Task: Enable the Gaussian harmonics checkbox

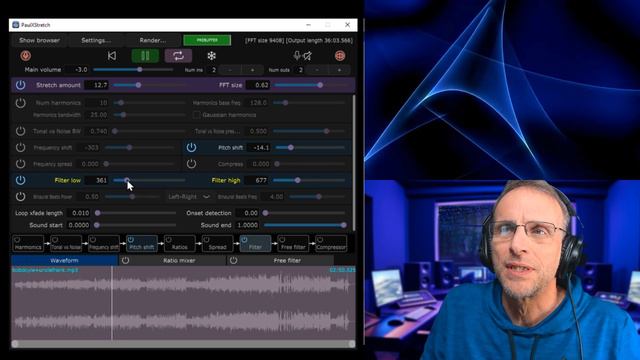Action: pos(196,115)
